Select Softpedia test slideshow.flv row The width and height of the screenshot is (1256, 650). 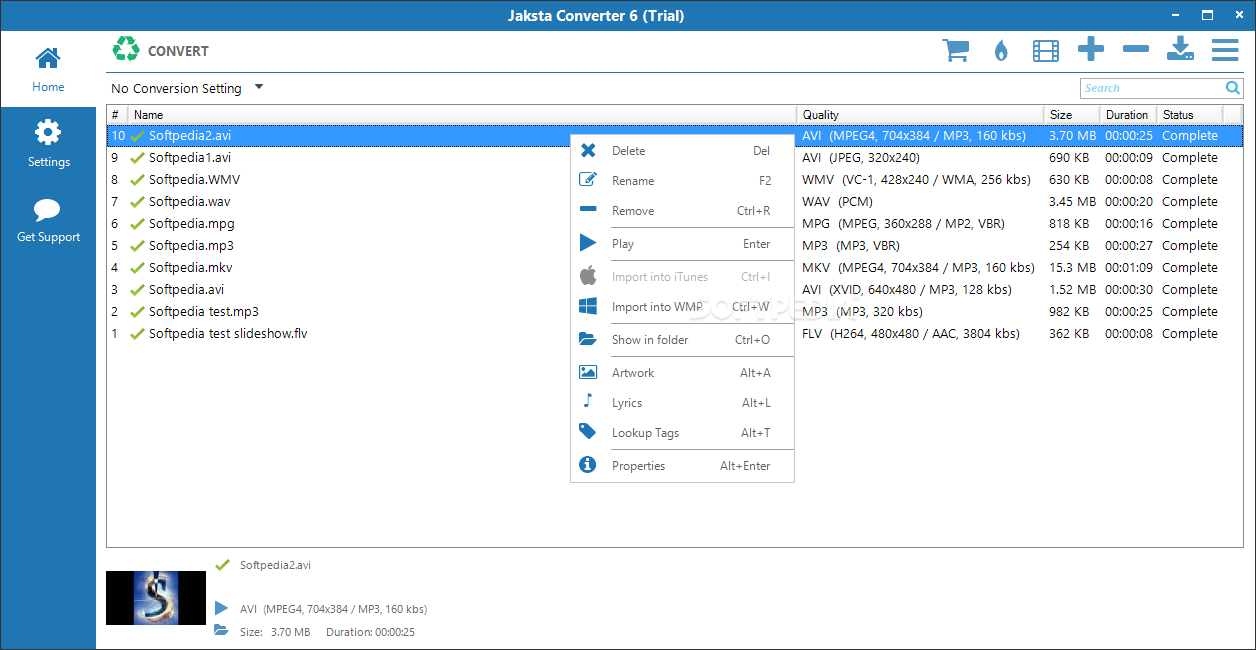point(675,334)
